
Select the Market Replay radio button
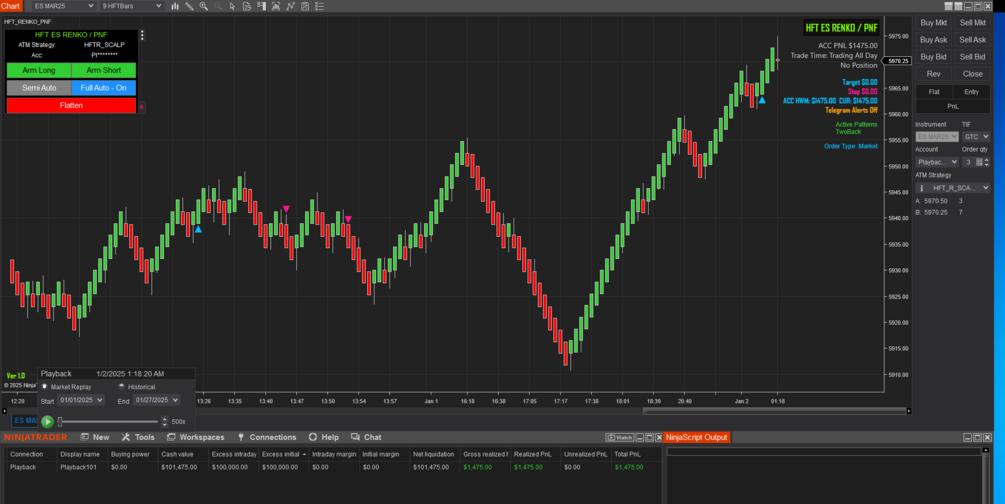click(x=45, y=387)
